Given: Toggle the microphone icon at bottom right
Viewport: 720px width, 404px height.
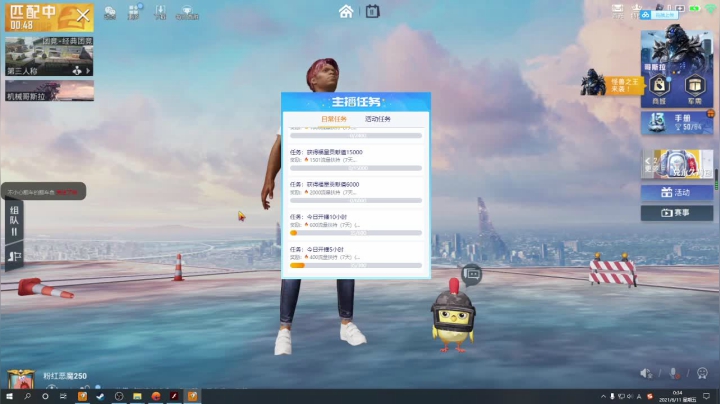Looking at the screenshot, I should pos(674,373).
